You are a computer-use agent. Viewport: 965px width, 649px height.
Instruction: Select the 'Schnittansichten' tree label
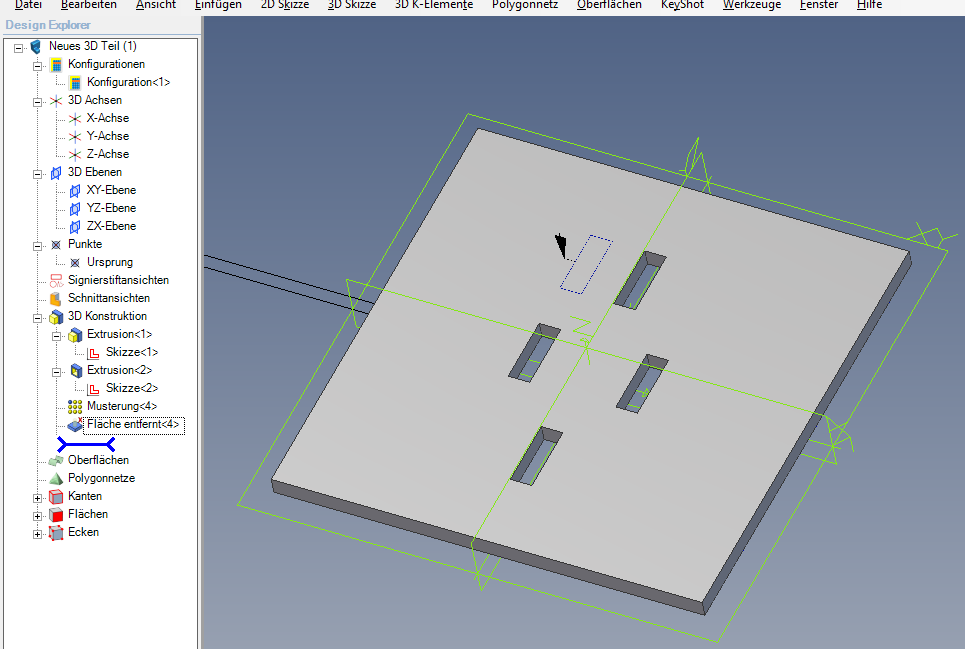[109, 298]
